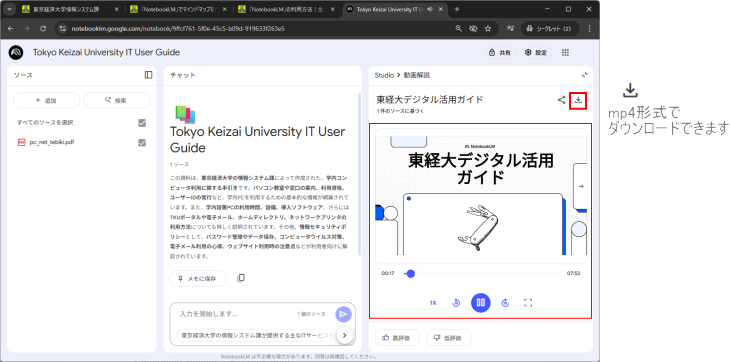Send the chat message with the arrow button
This screenshot has width=730, height=362.
343,314
